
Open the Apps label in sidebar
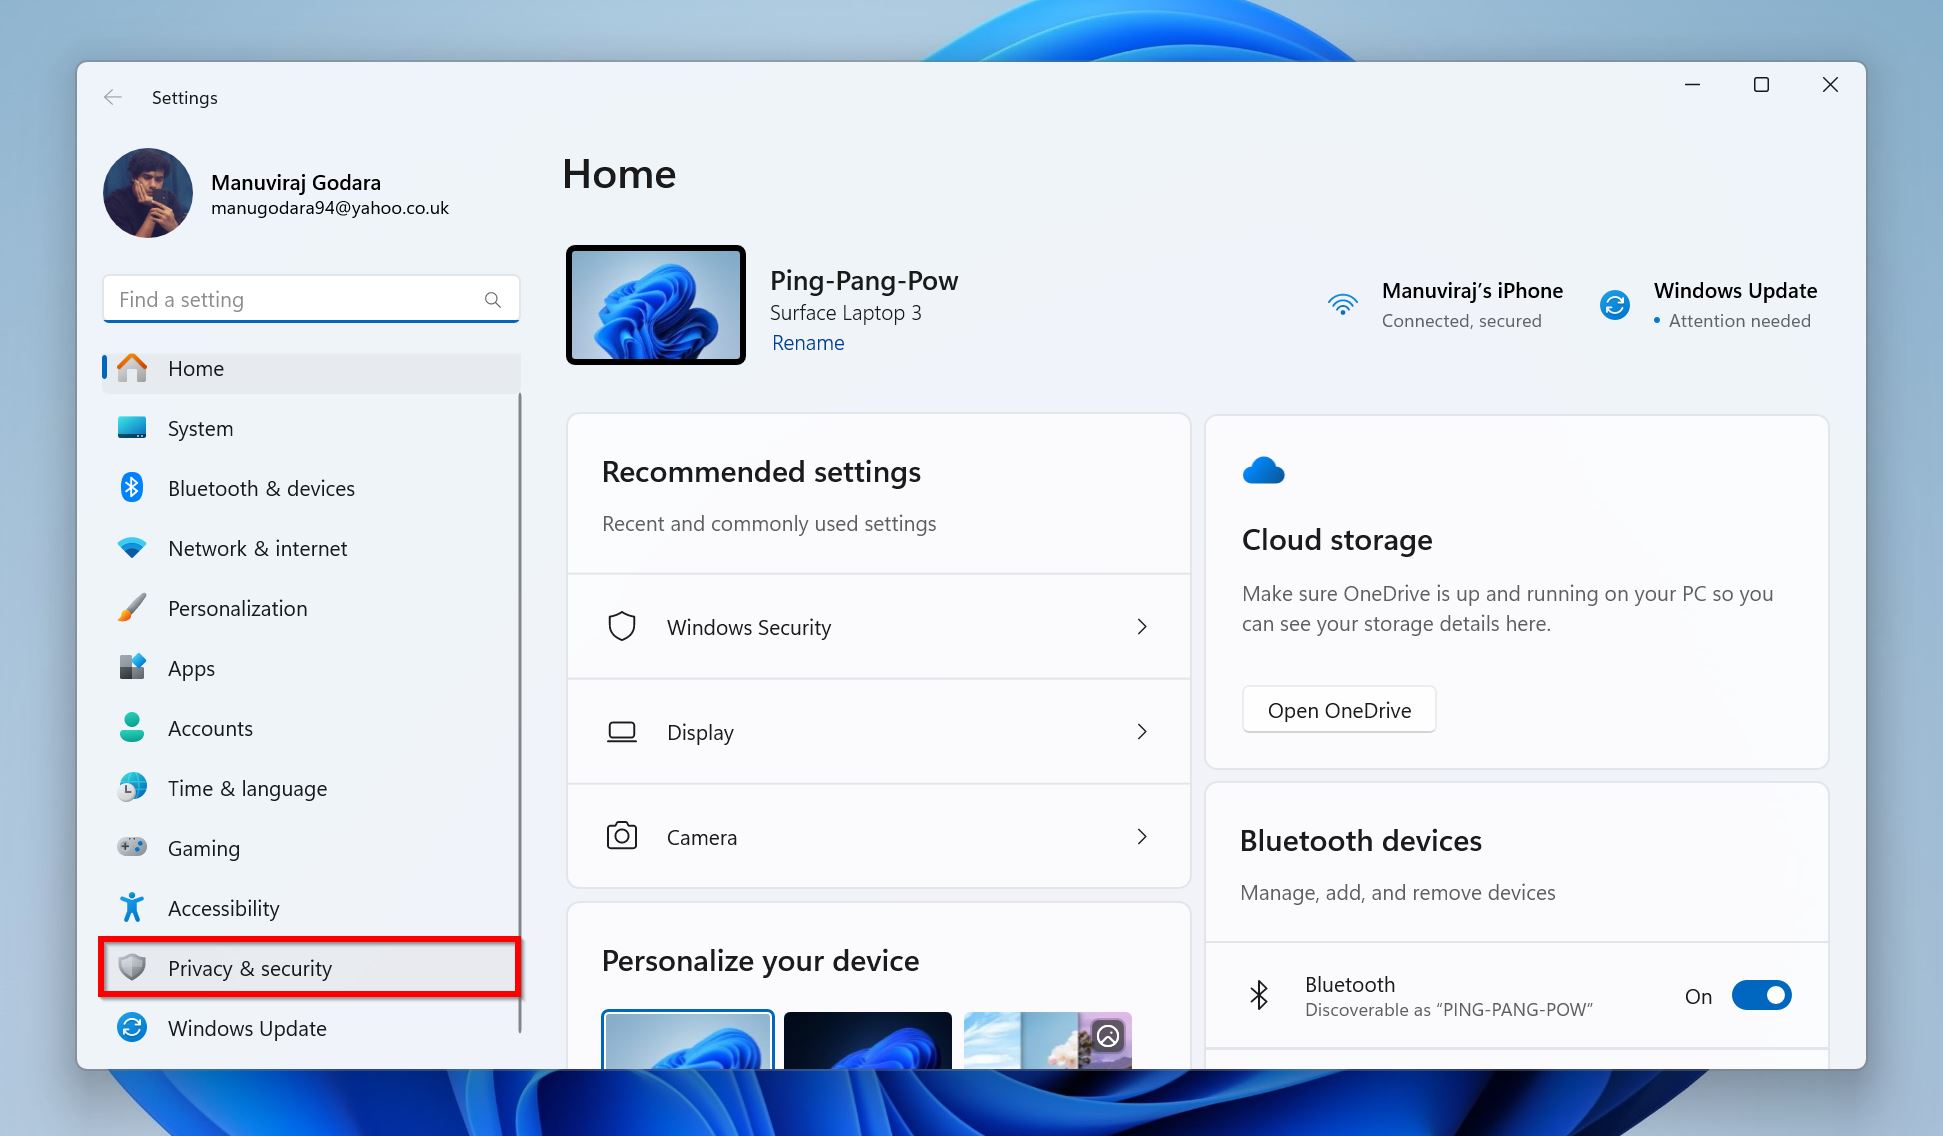(191, 668)
